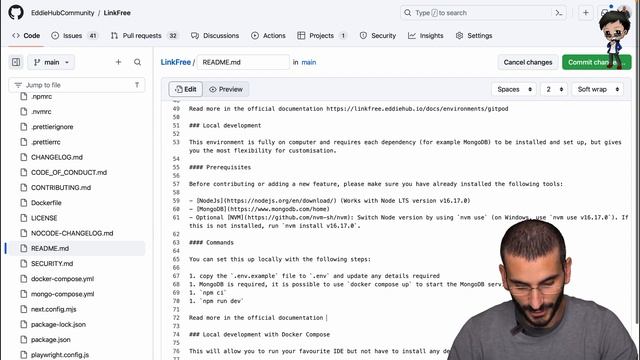Screen dimensions: 640x360
Task: Open the Security tab
Action: tap(378, 36)
